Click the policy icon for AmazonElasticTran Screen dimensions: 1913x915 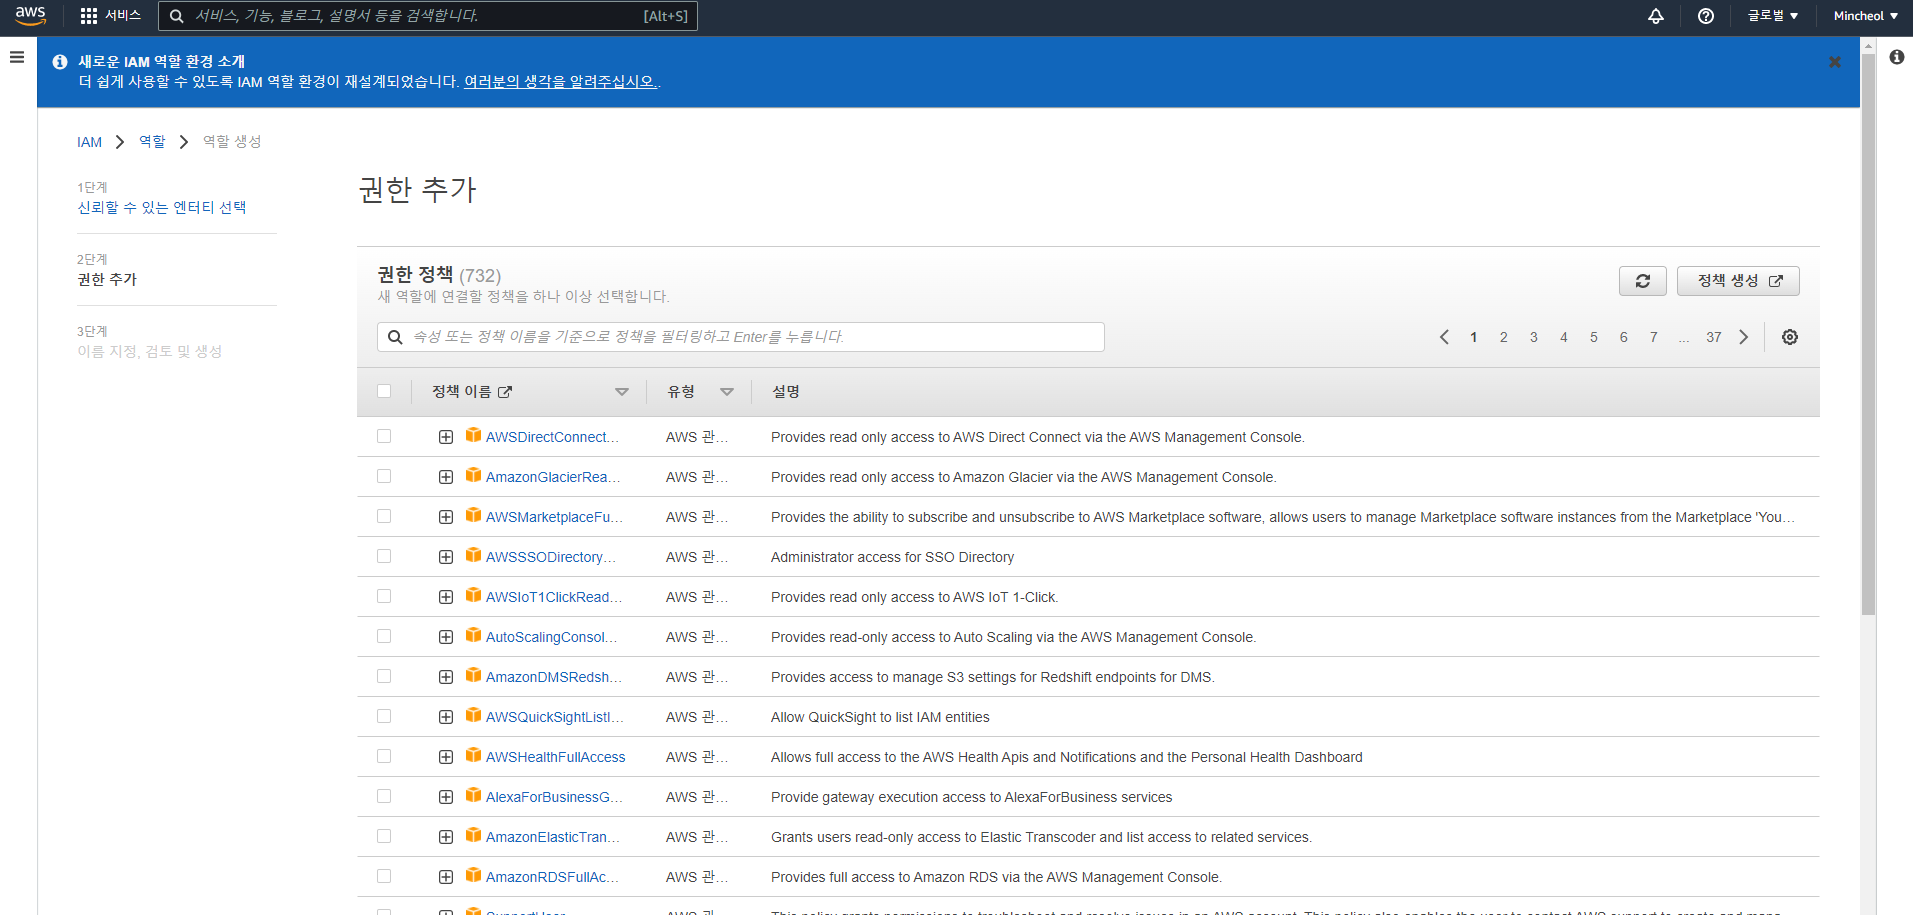point(474,835)
